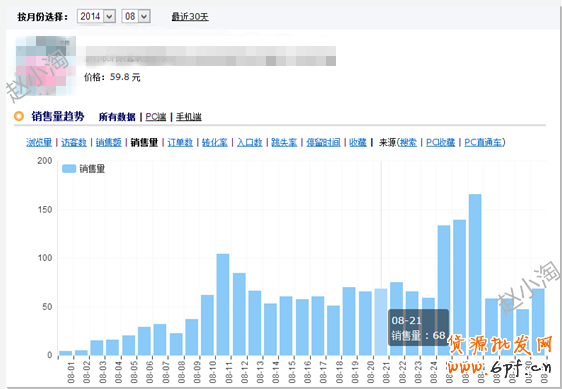Show the 浏览量 metric
The height and width of the screenshot is (389, 562).
point(39,142)
